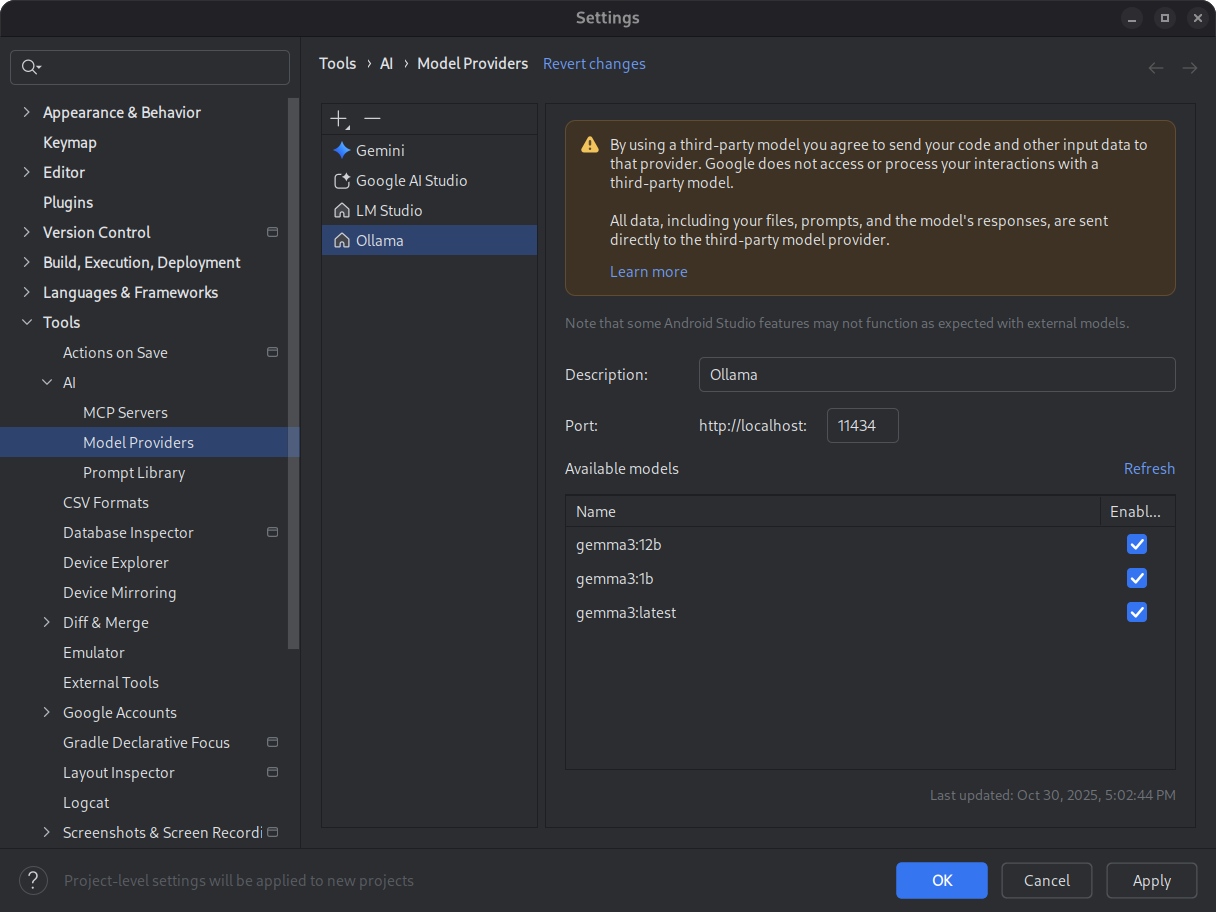Add a new model provider
Image resolution: width=1216 pixels, height=912 pixels.
tap(338, 118)
